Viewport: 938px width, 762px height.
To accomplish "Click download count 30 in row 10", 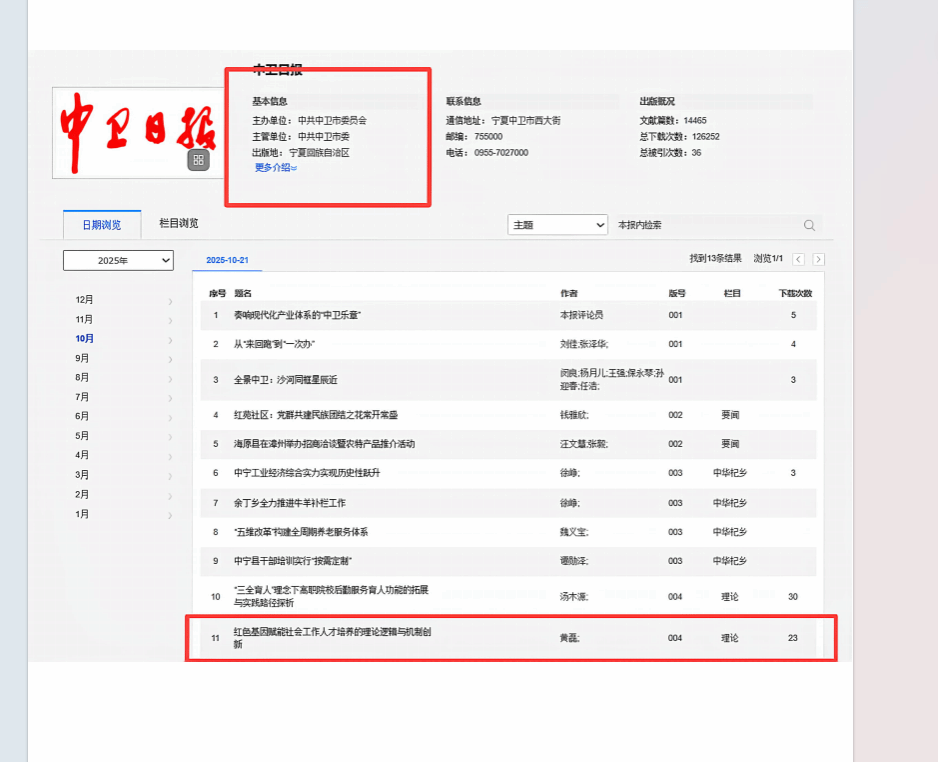I will (793, 596).
